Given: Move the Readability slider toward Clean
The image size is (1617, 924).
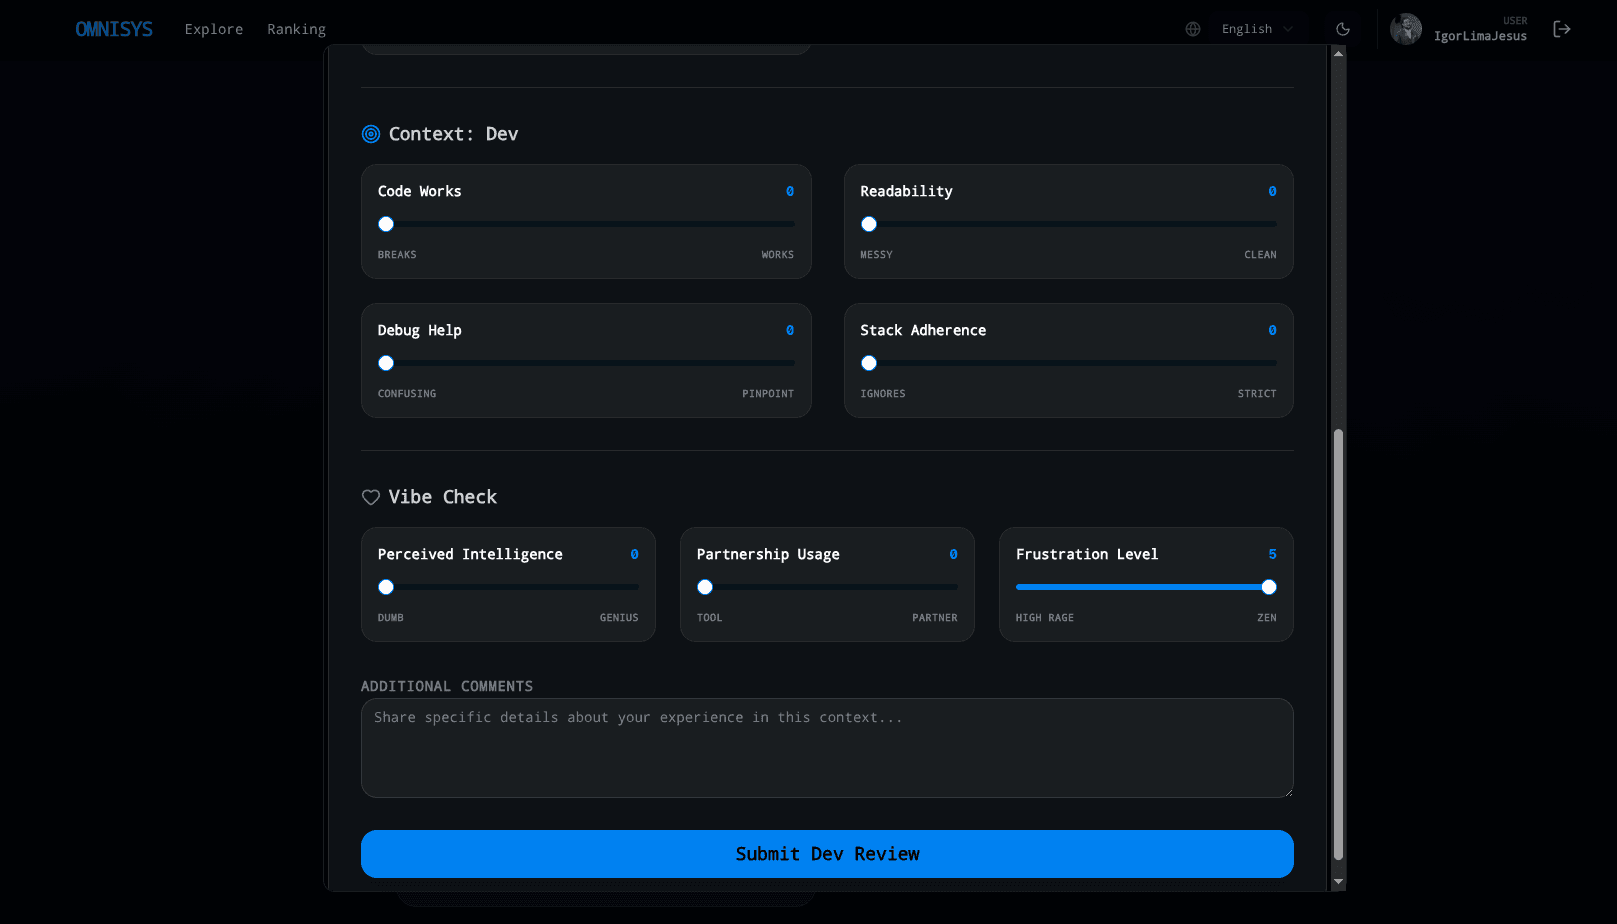Looking at the screenshot, I should [868, 224].
